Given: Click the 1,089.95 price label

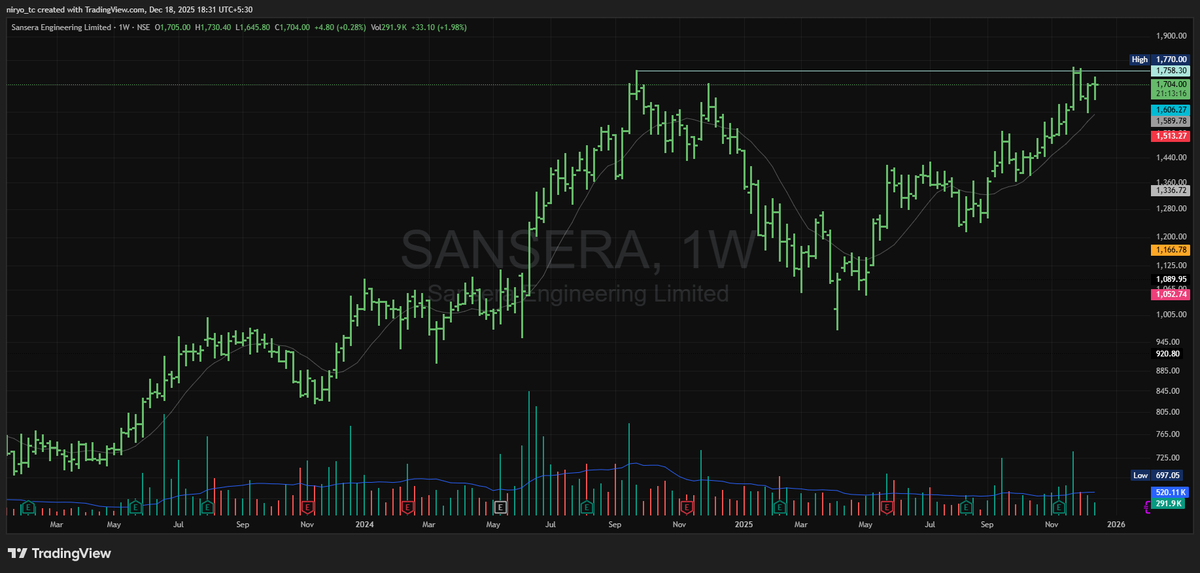Looking at the screenshot, I should tap(1170, 279).
